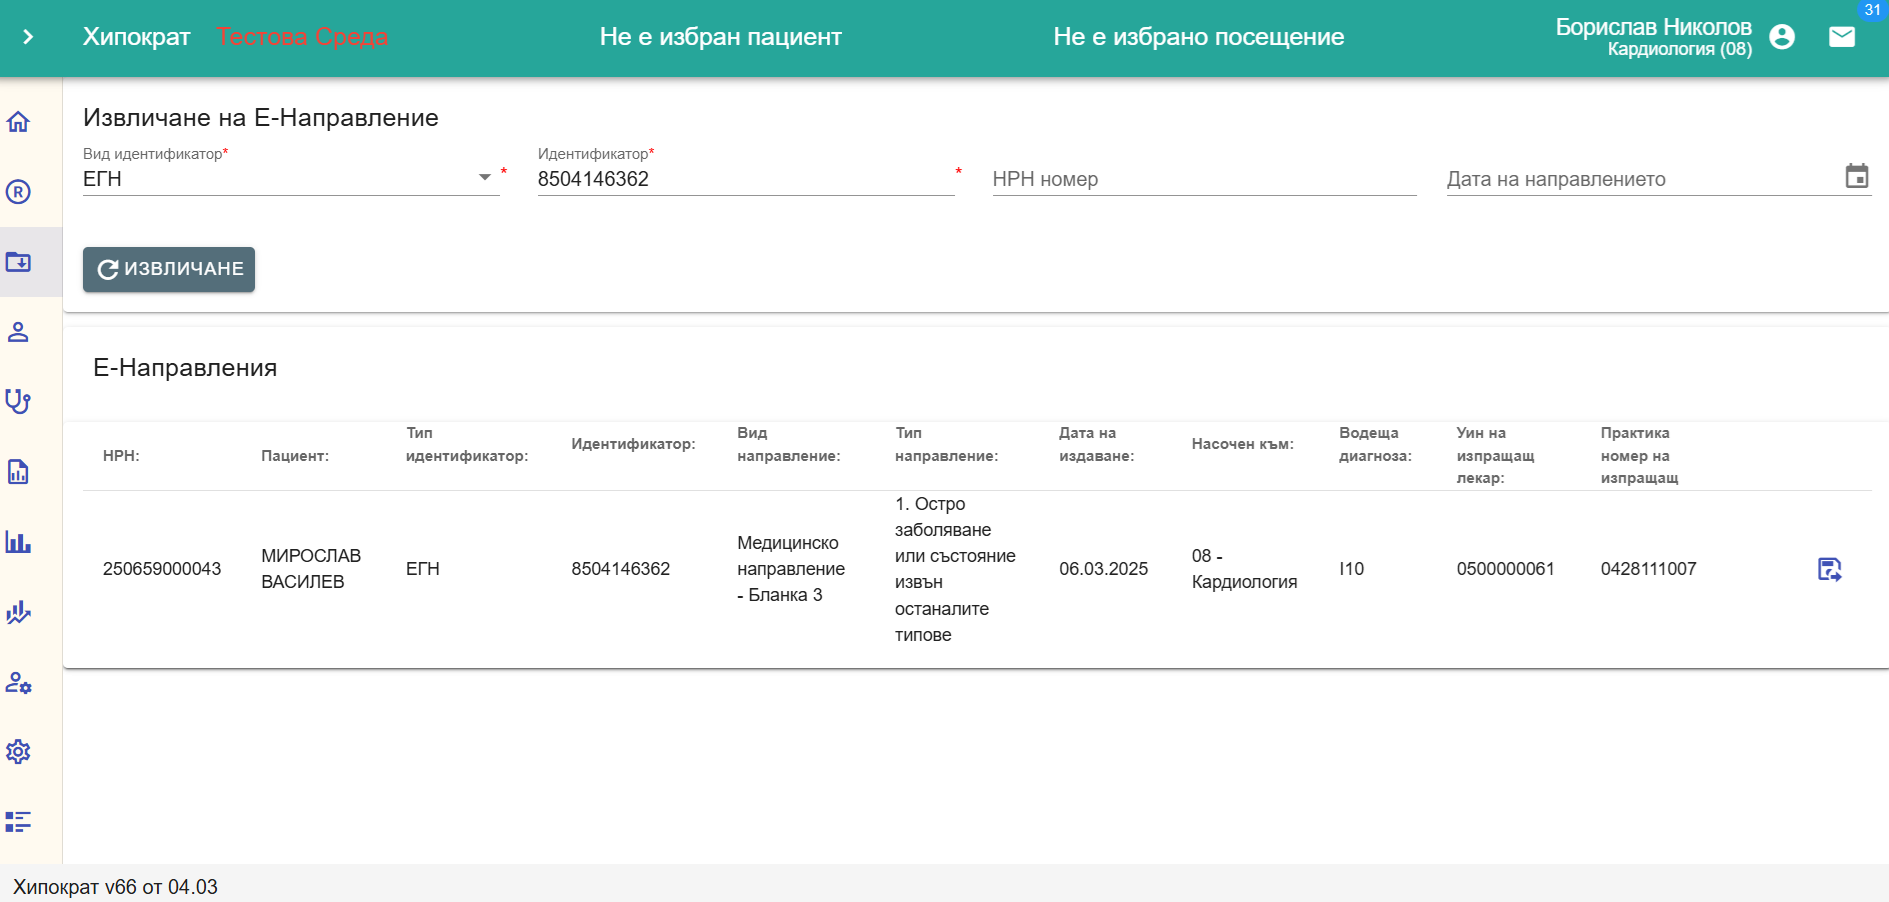This screenshot has width=1889, height=902.
Task: Click the Идентификатор input field
Action: click(x=746, y=179)
